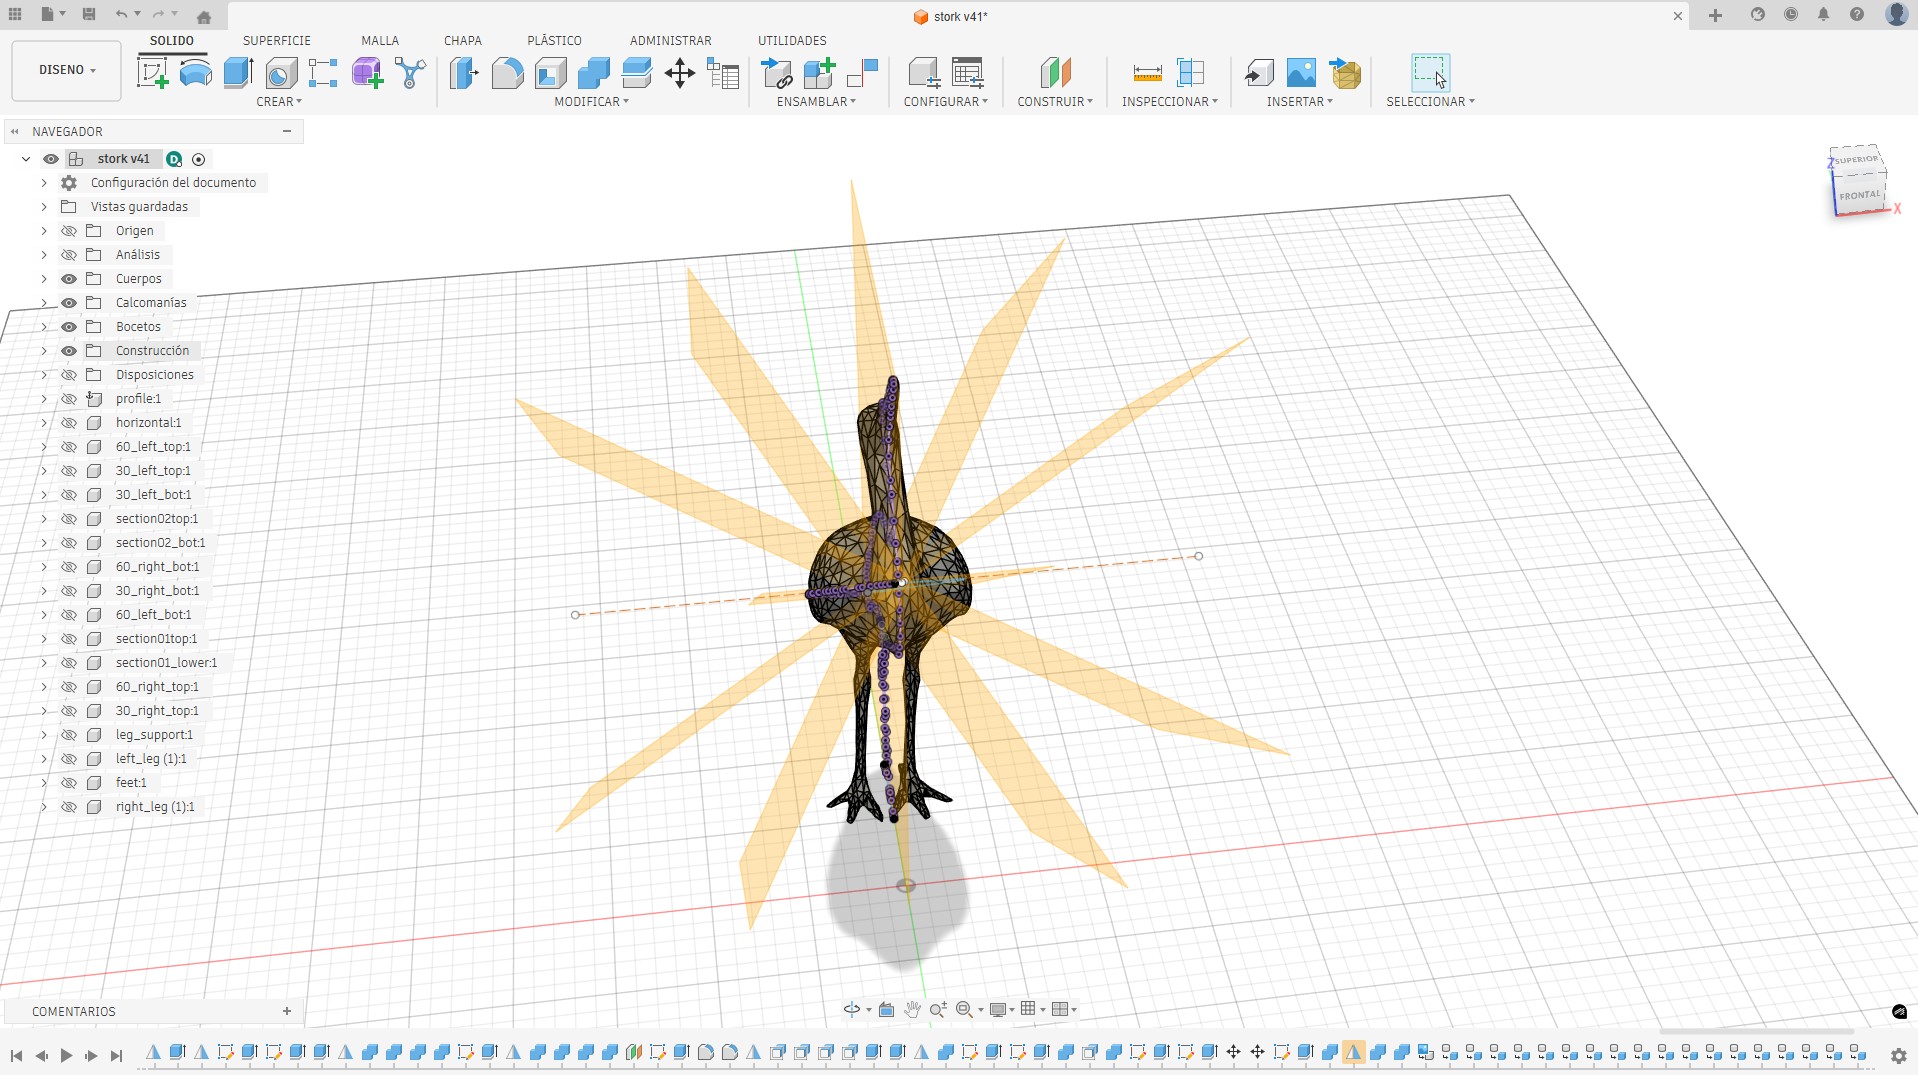Expand the Vistas guardadas folder
Viewport: 1918px width, 1075px height.
(x=42, y=206)
